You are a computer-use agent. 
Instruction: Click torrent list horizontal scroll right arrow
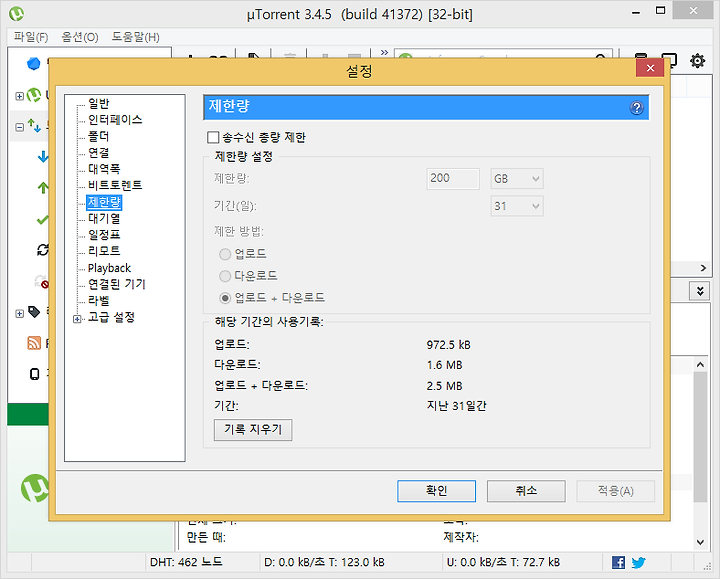click(703, 268)
